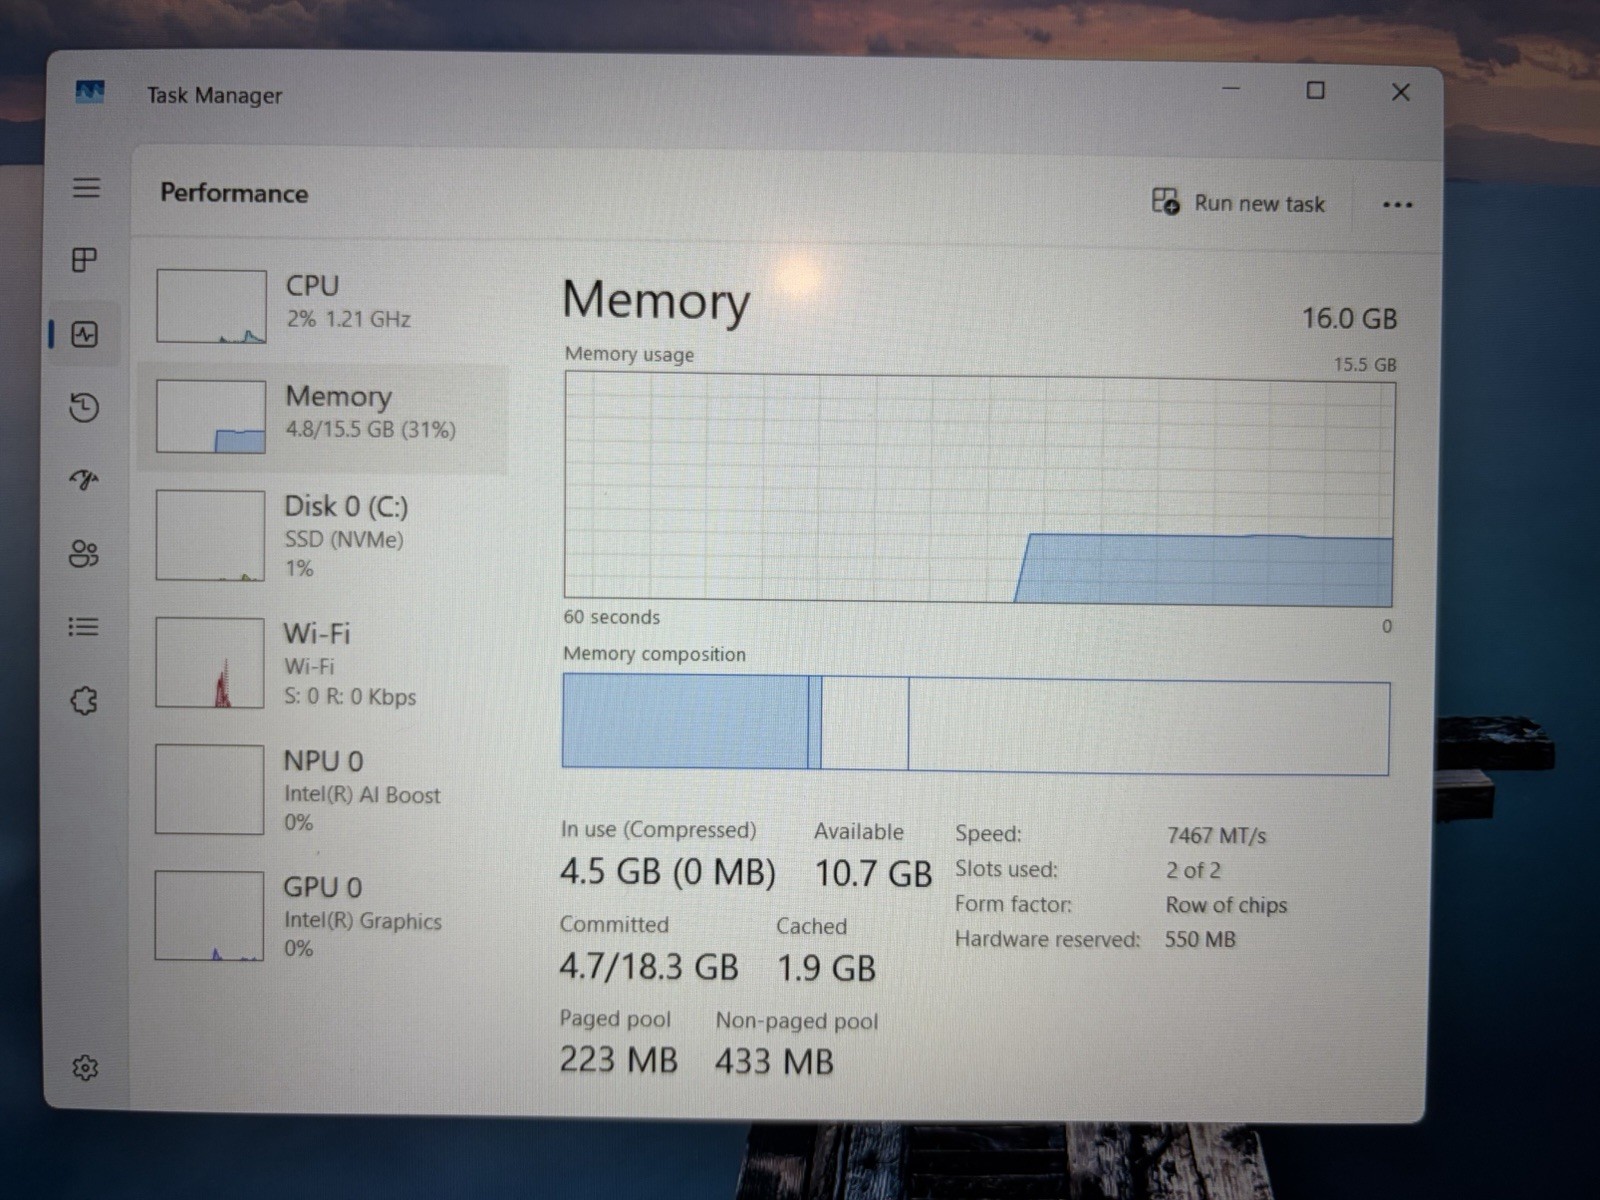Select the GPU 0 entry

322,916
